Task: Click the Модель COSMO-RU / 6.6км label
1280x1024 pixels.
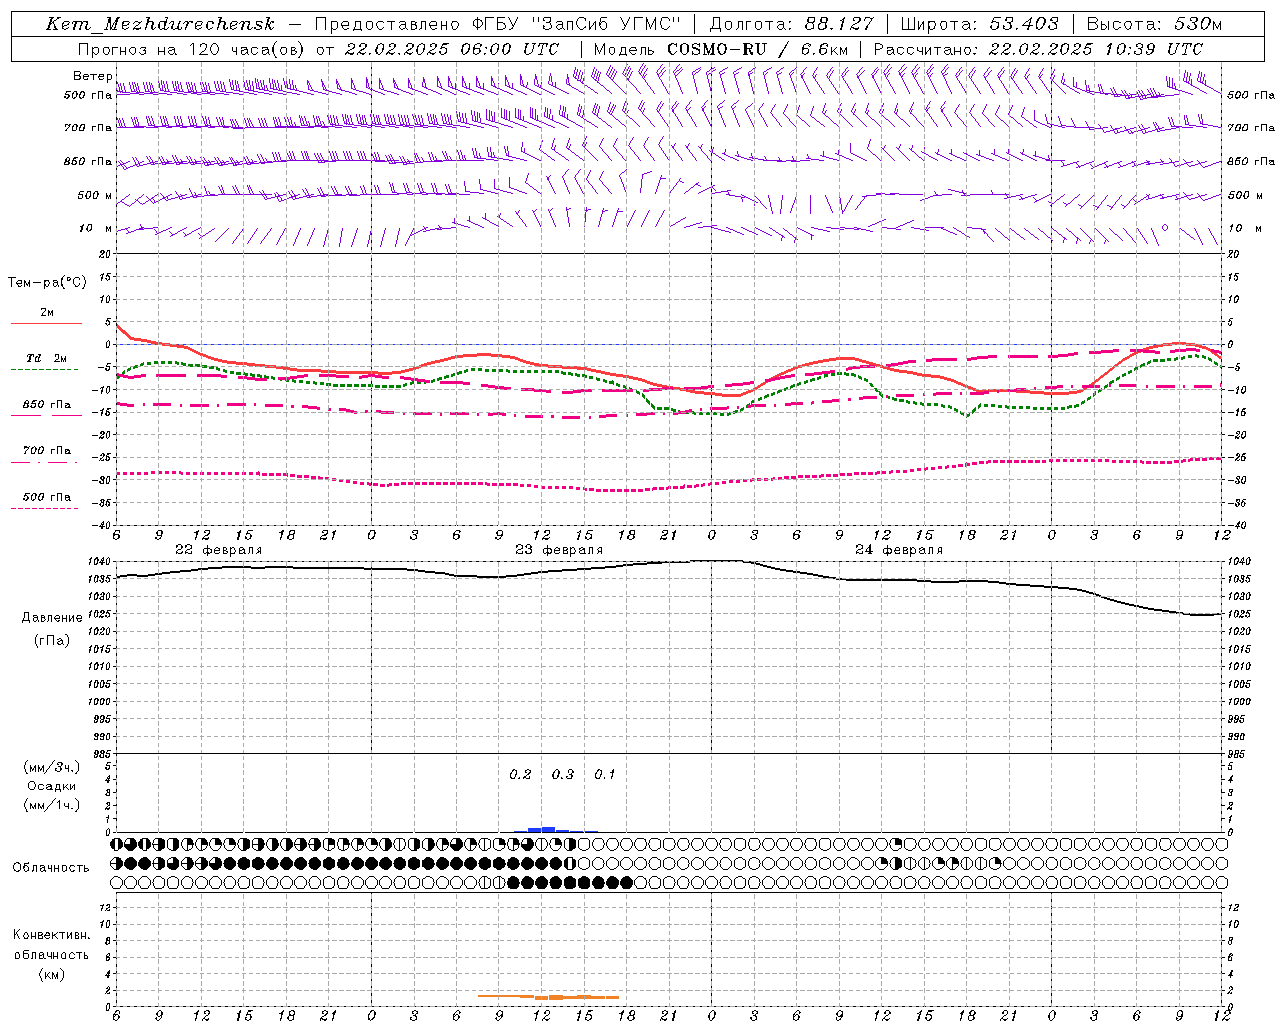Action: [x=721, y=49]
